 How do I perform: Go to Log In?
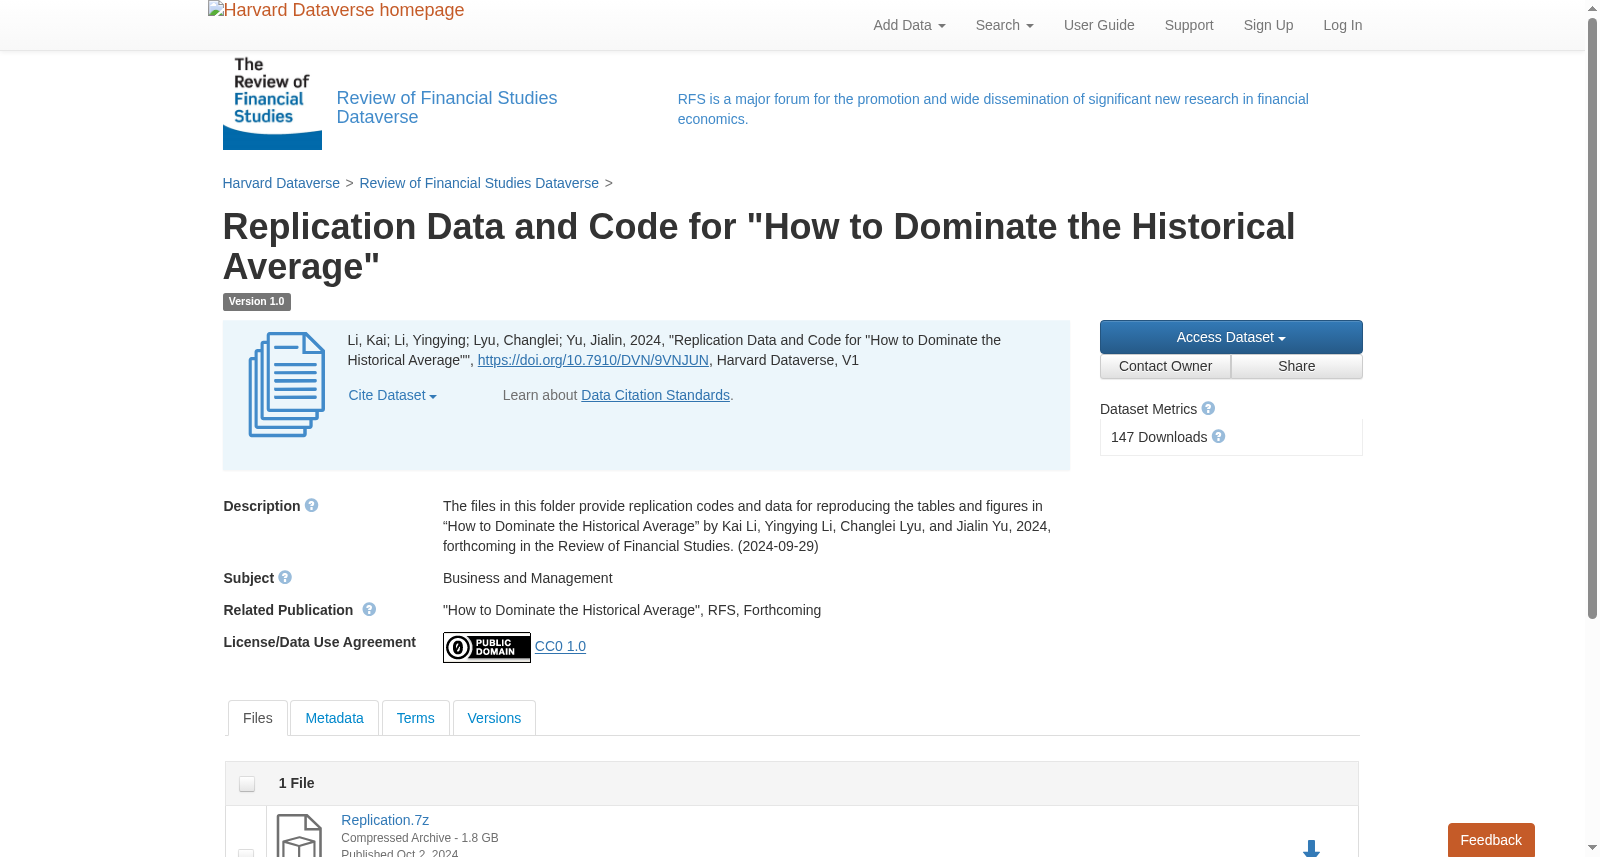point(1342,25)
